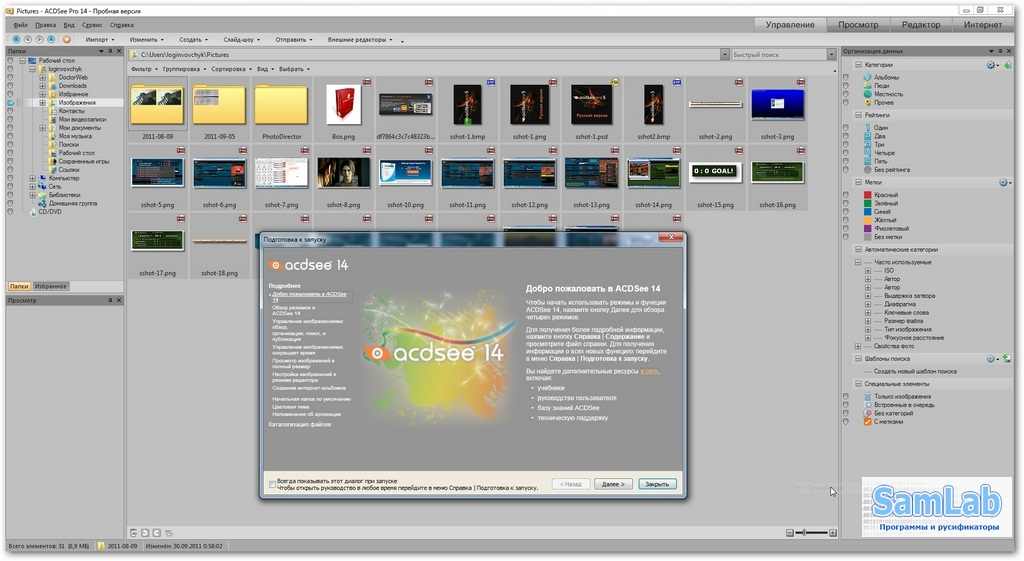This screenshot has height=561, width=1024.
Task: Close the Просмотр preview panel
Action: point(119,300)
